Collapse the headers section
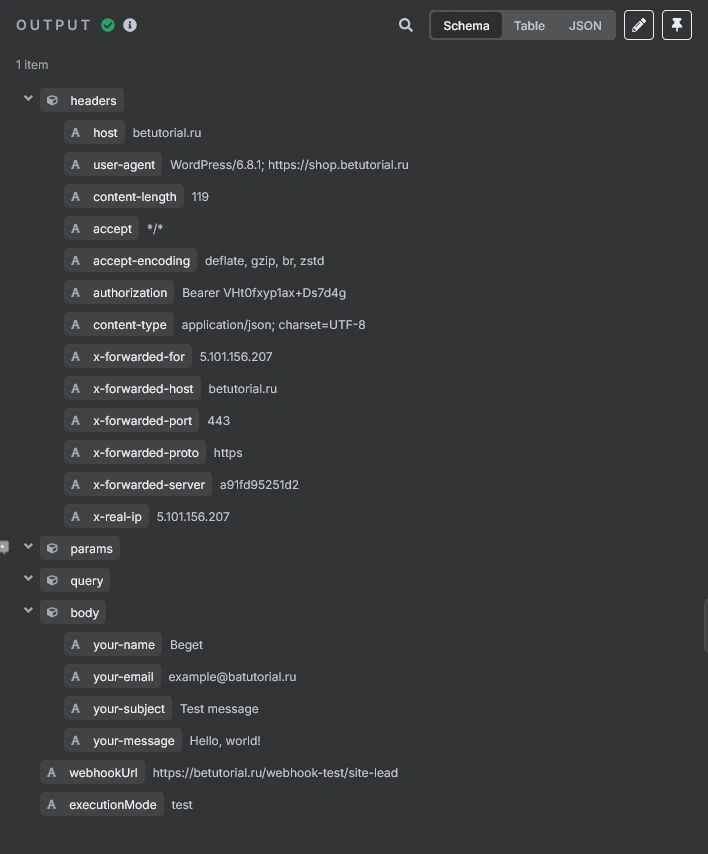The height and width of the screenshot is (854, 708). click(x=28, y=99)
